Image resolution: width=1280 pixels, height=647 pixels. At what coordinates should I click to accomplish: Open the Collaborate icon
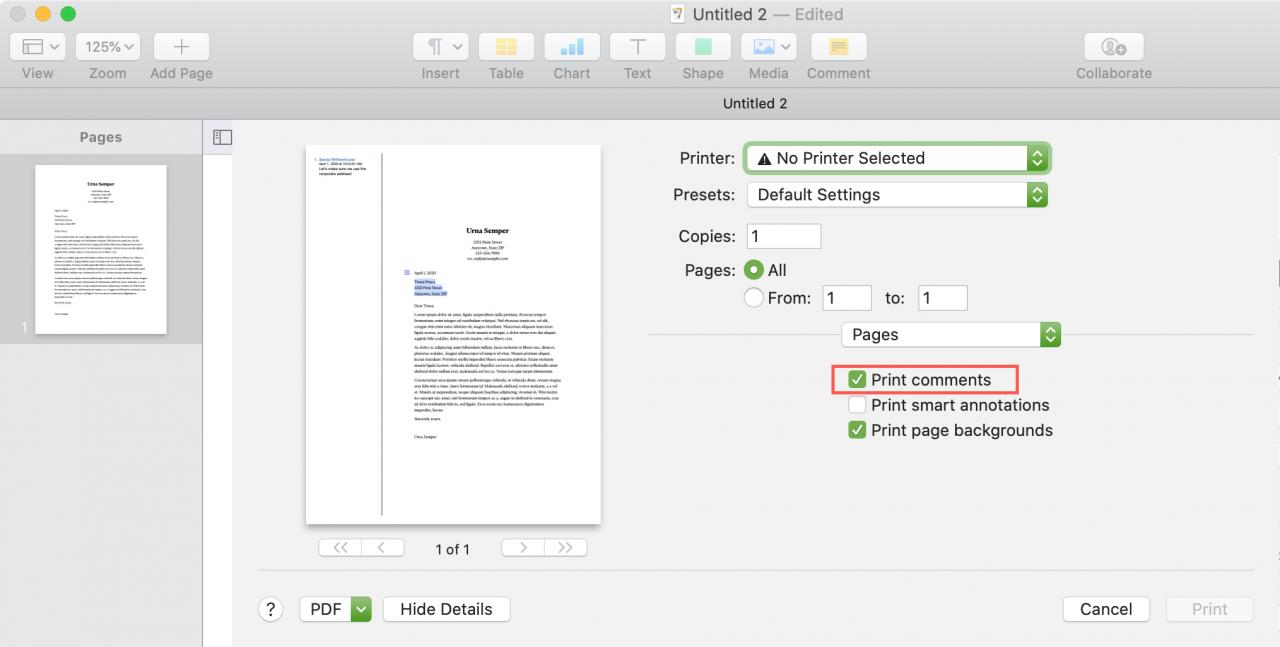point(1114,47)
